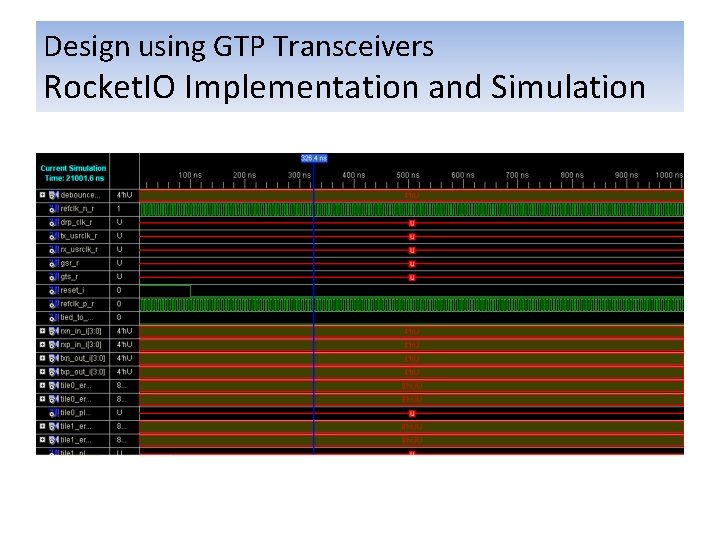Viewport: 720px width, 540px height.
Task: Click the rxn_in_i[3:0] bus icon
Action: point(54,331)
